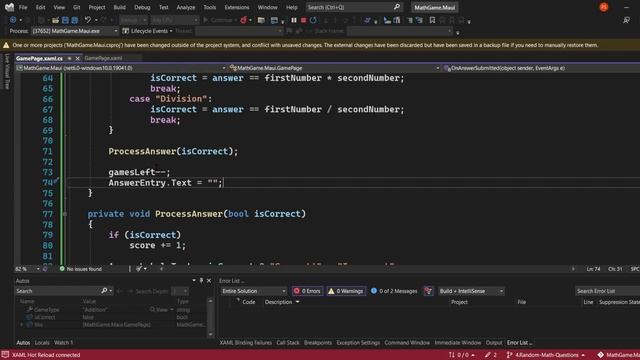Click the Ln: 74 status indicator
Viewport: 640px width, 360px height.
593,269
